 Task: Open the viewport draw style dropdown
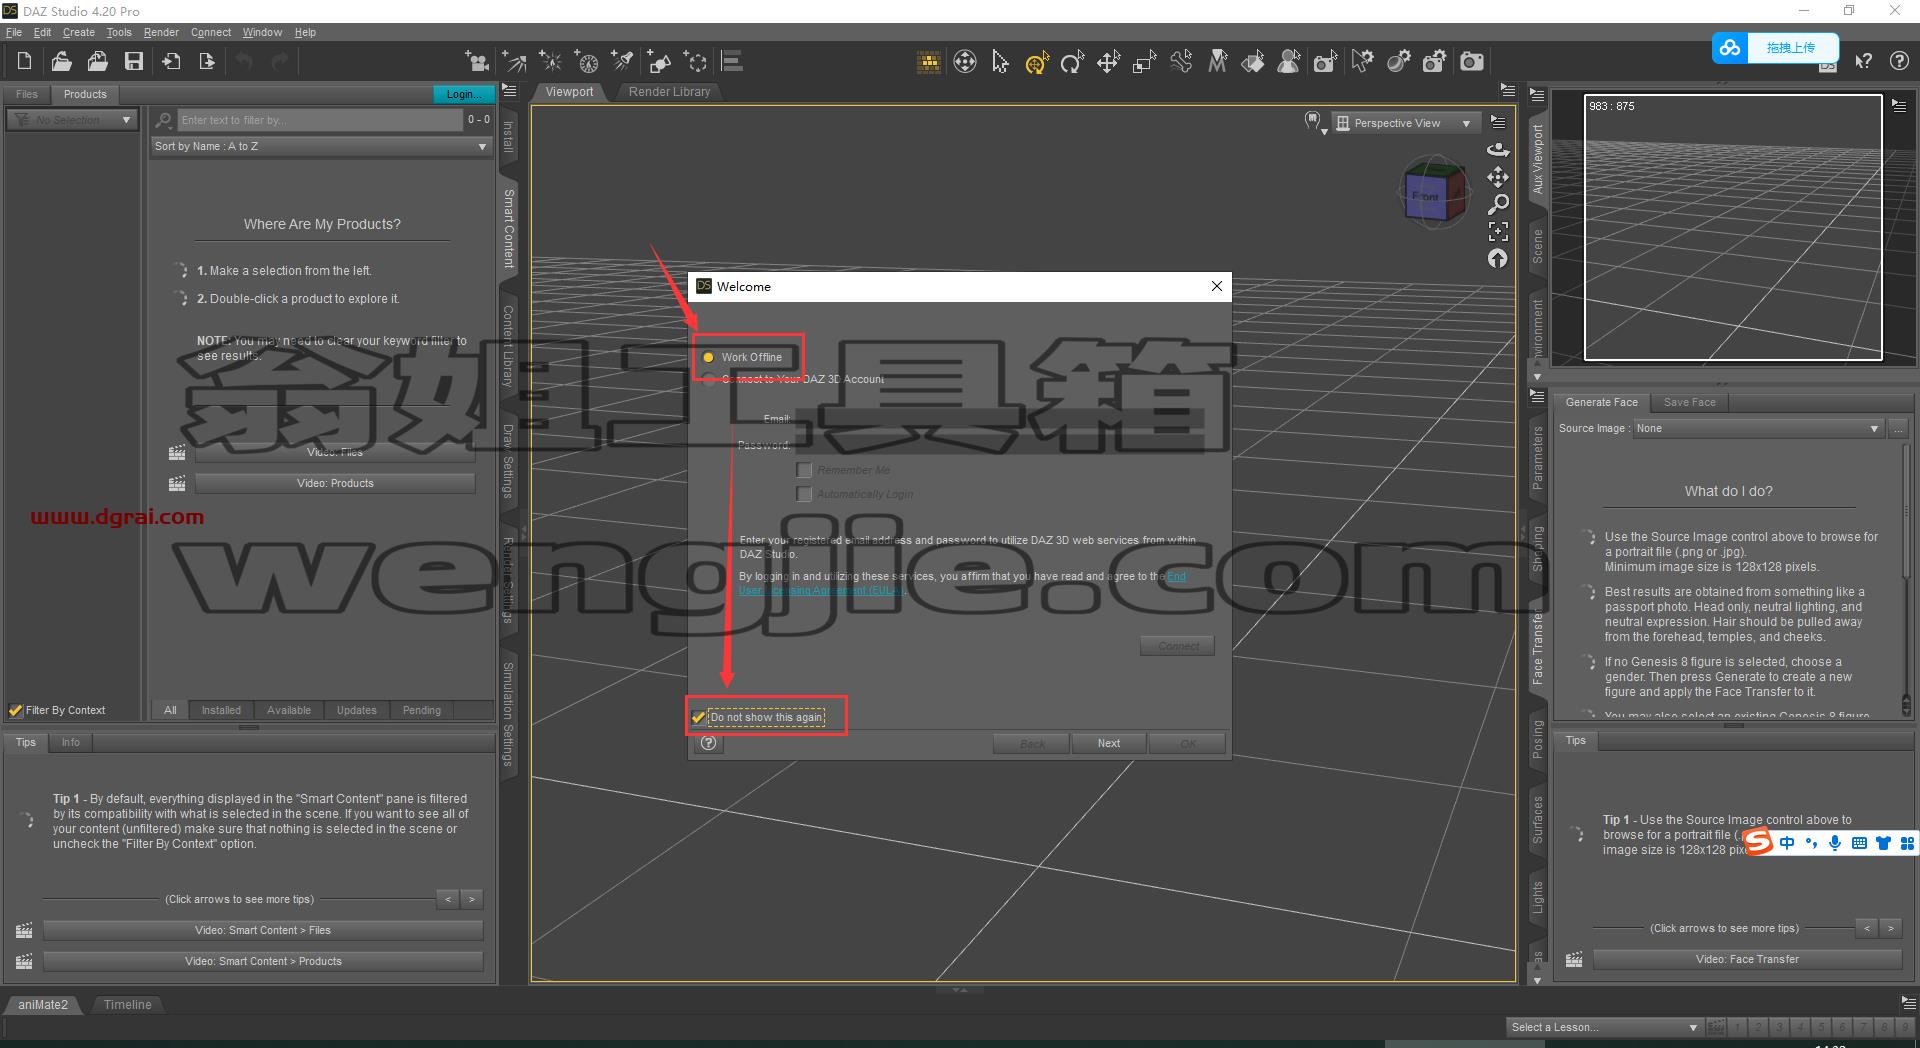pos(1314,122)
